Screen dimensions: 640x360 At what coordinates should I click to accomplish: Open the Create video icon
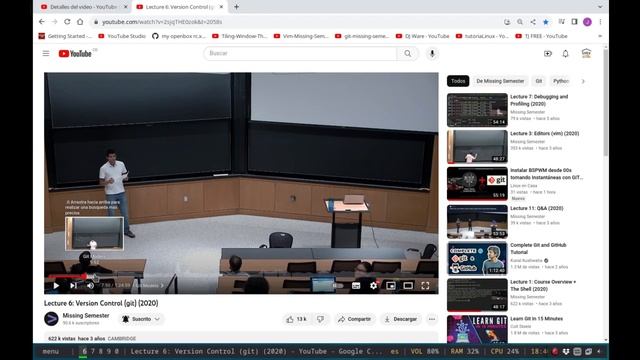coord(548,53)
